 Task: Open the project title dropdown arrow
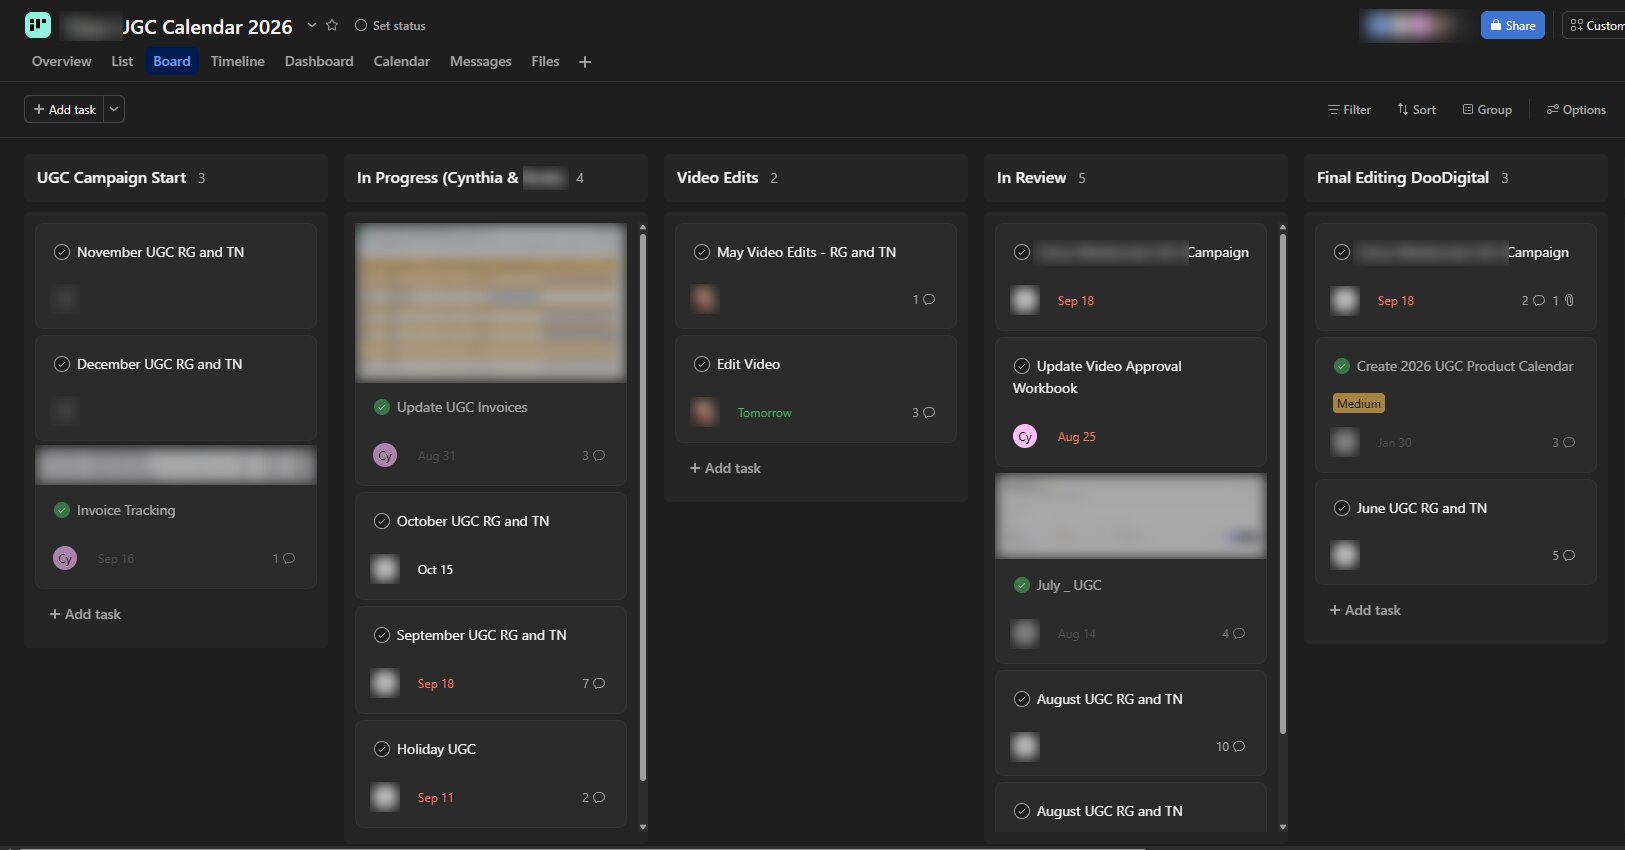coord(312,25)
